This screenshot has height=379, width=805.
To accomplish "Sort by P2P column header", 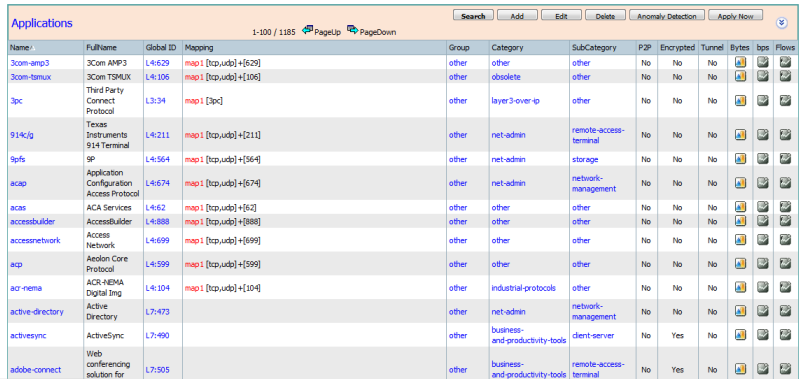I will tap(645, 47).
